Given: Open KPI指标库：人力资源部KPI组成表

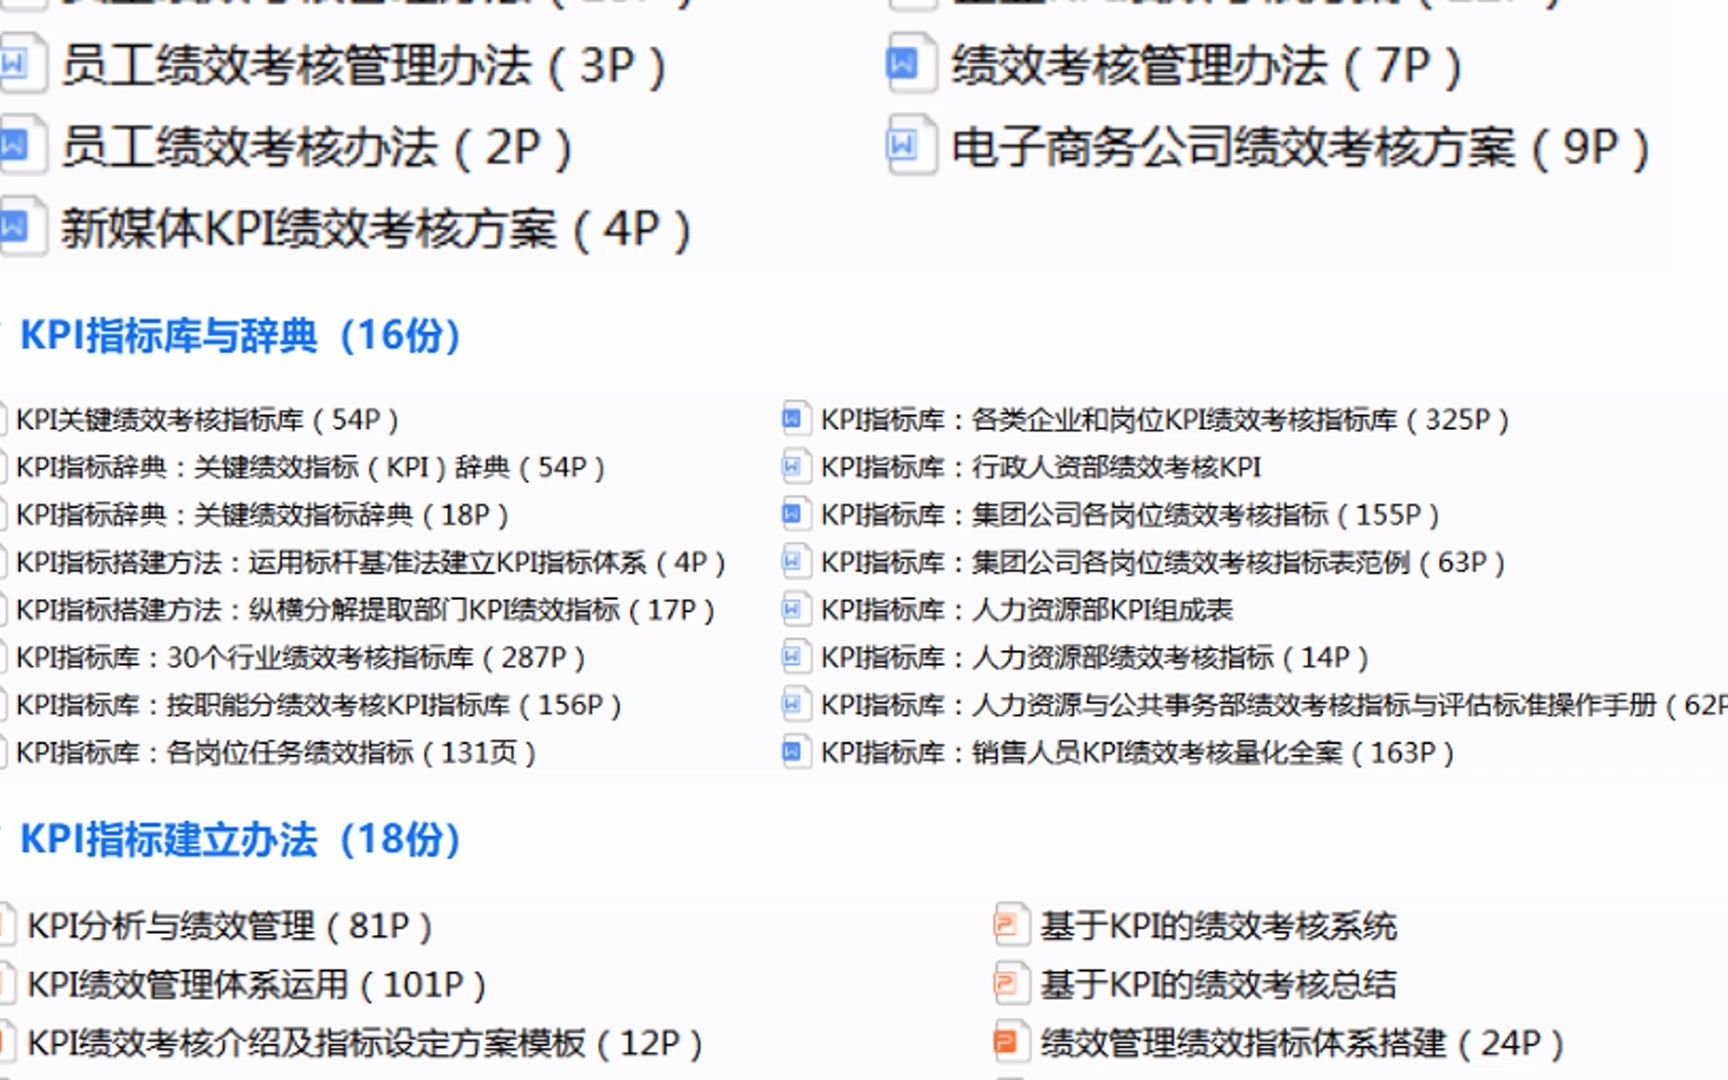Looking at the screenshot, I should tap(1027, 610).
